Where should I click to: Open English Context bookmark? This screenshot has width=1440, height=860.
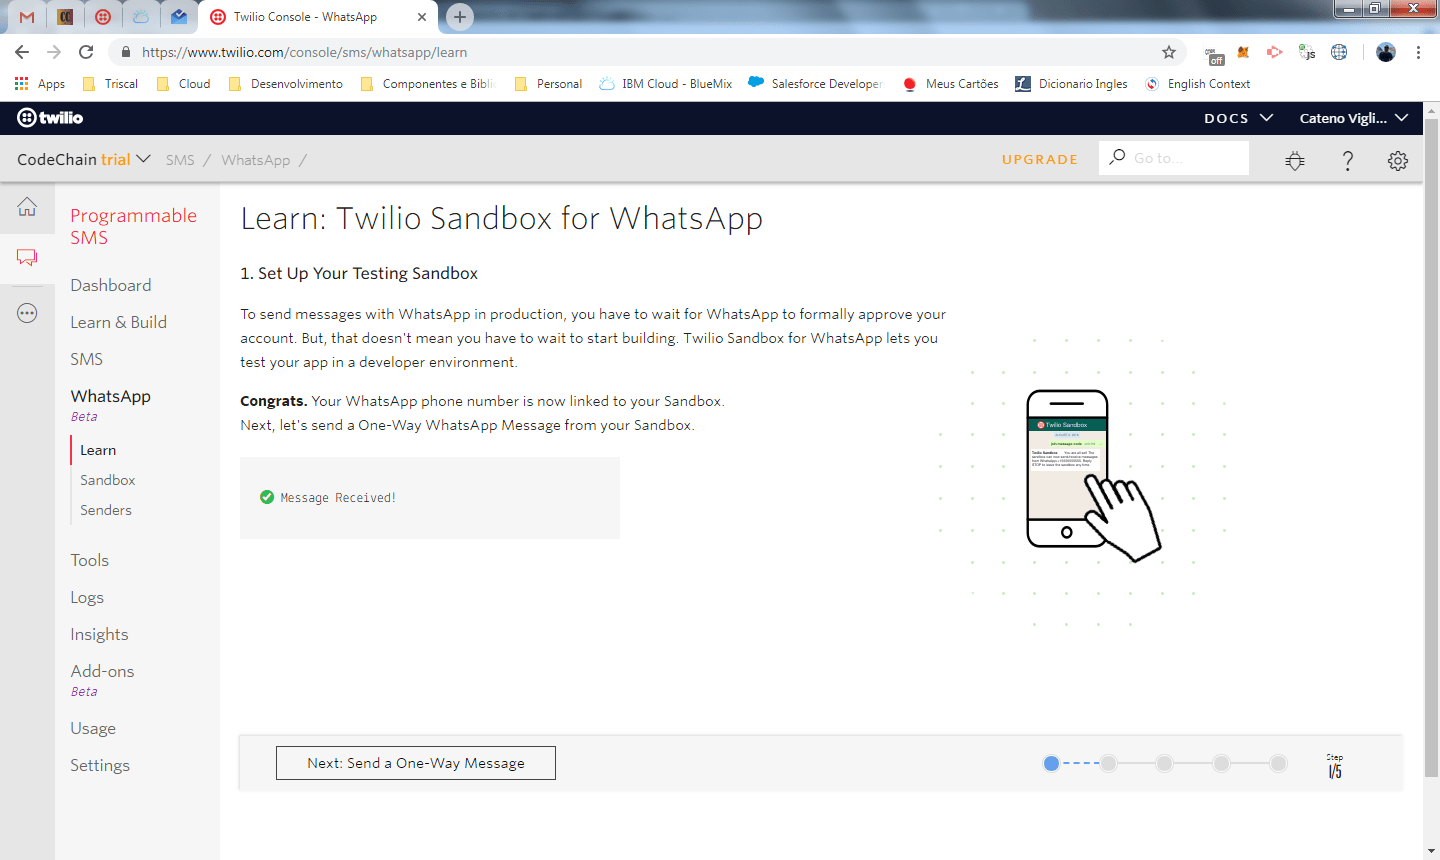(1198, 84)
